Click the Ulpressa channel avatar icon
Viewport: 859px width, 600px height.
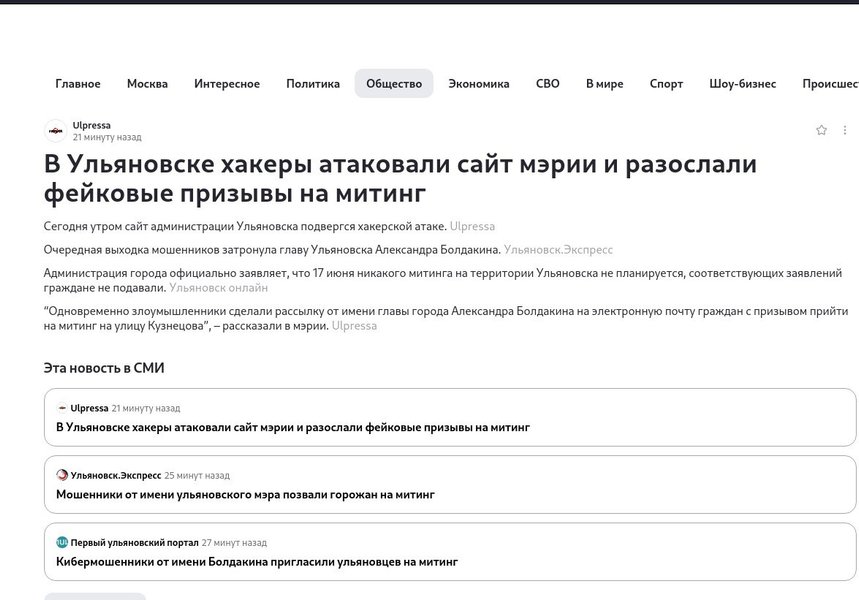[54, 129]
